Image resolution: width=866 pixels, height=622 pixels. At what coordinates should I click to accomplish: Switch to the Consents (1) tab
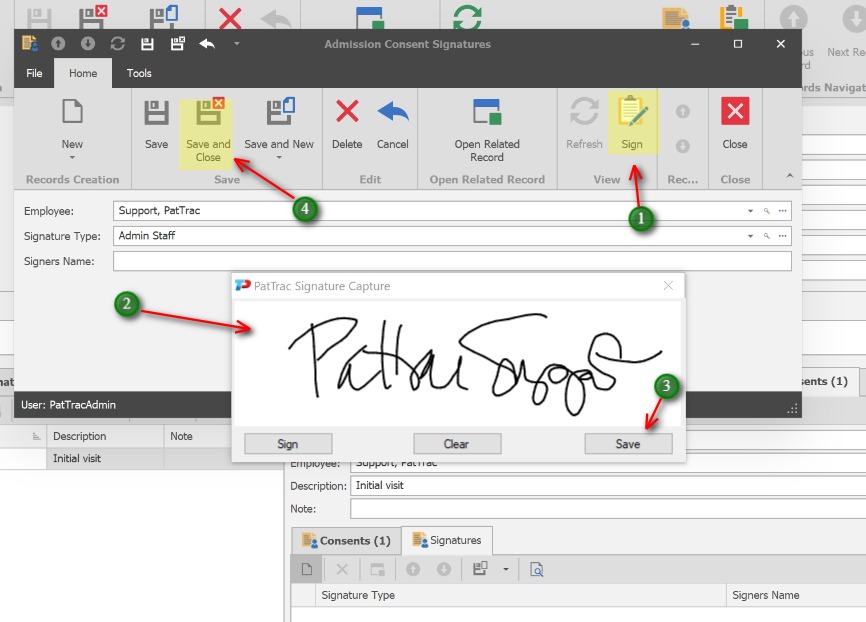(346, 541)
